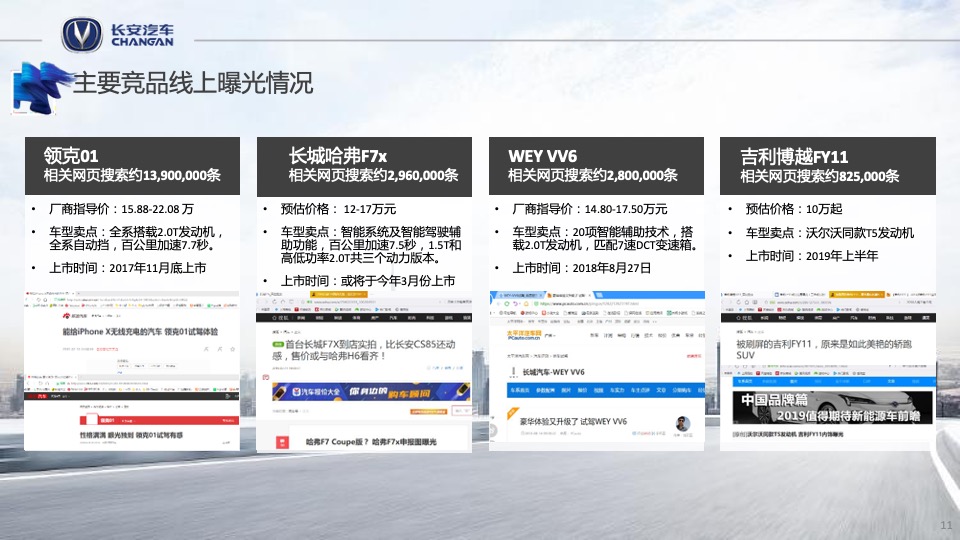Open the 能给iPhone X无线充电的汽车 领克01试驾体验 headline
This screenshot has width=960, height=540.
[x=140, y=331]
